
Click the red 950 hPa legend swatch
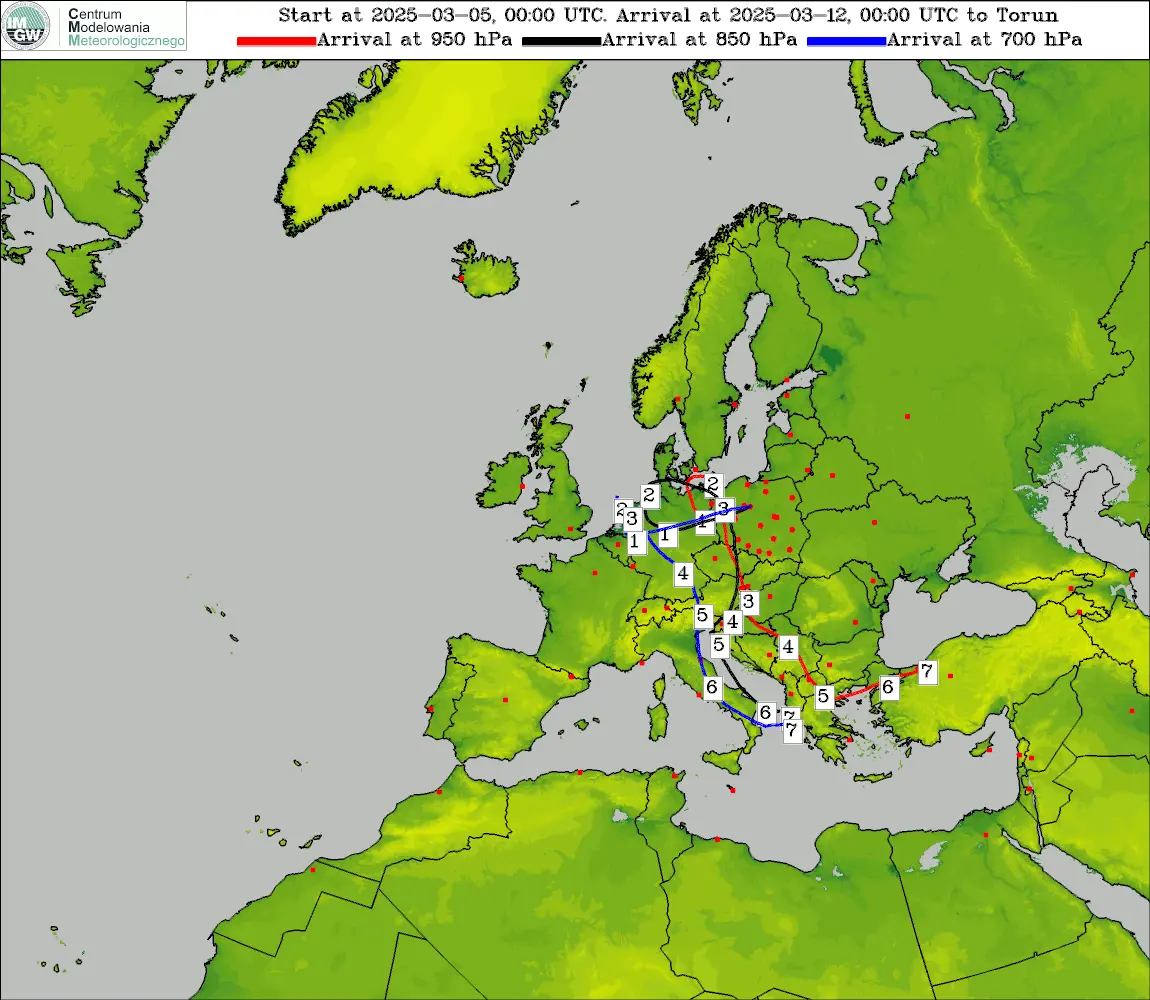click(x=276, y=41)
